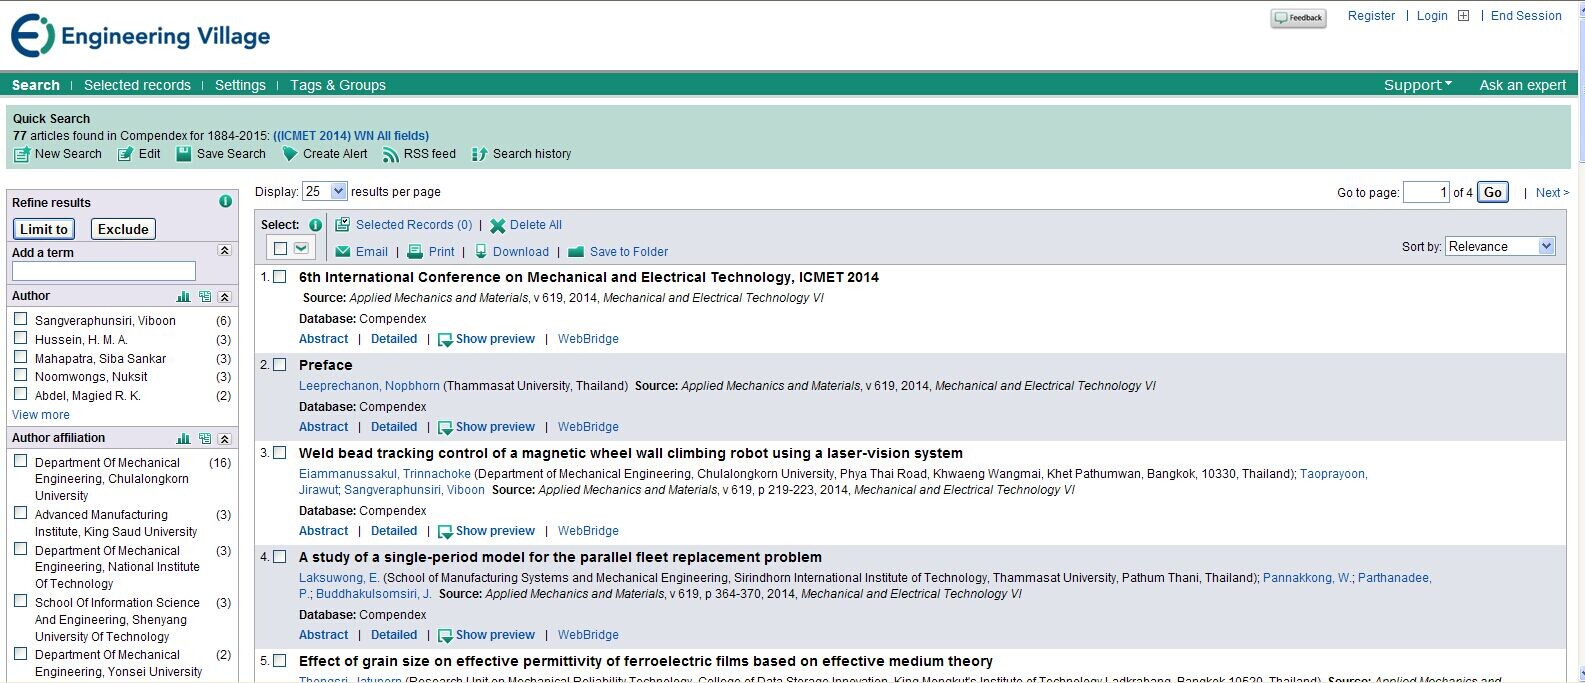Click the info icon next to Select

point(315,225)
